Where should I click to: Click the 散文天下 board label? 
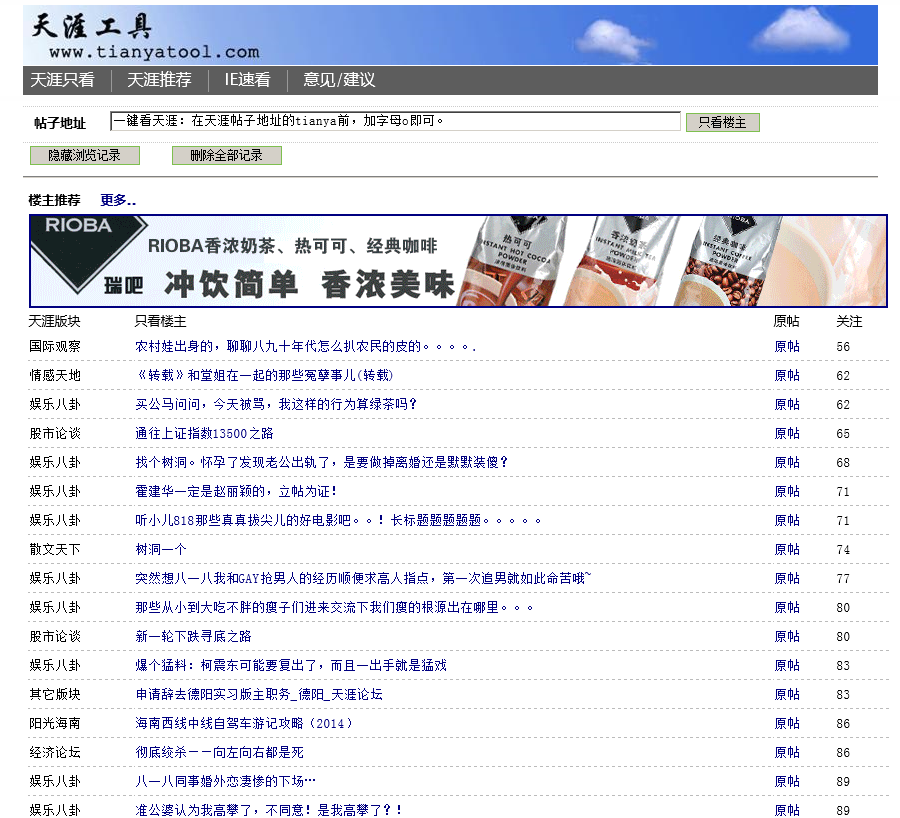tap(55, 549)
